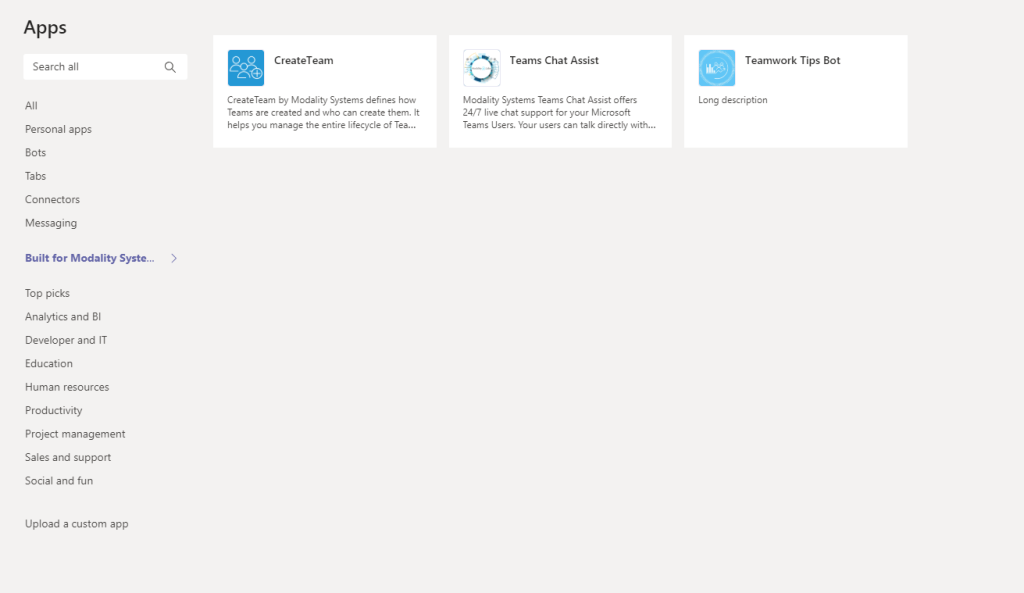Open the Teams Chat Assist app icon

(481, 68)
